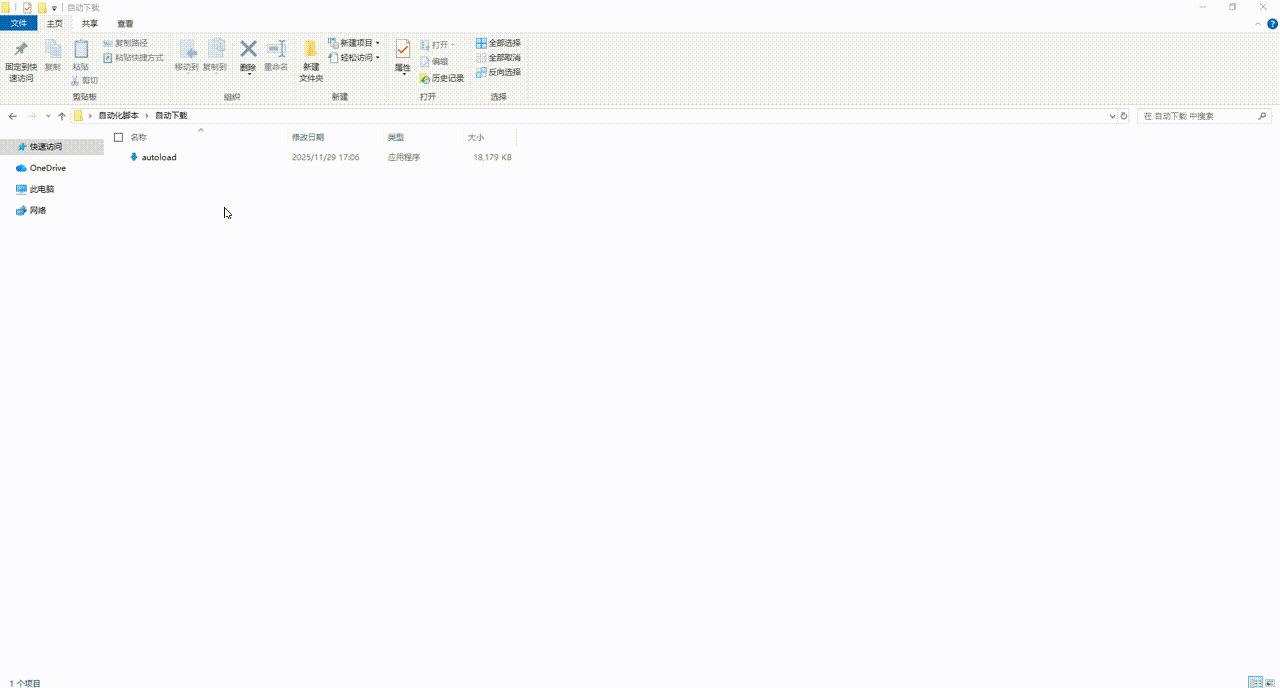Viewport: 1280px width, 688px height.
Task: Click the 复制 copy icon in ribbon
Action: pos(52,49)
